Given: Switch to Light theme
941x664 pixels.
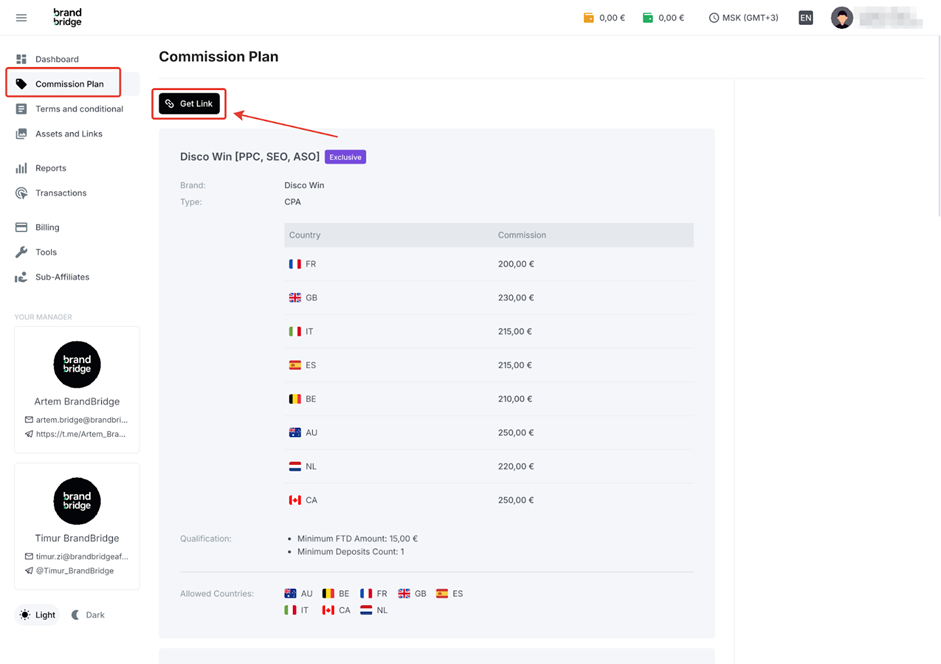Looking at the screenshot, I should [x=37, y=615].
